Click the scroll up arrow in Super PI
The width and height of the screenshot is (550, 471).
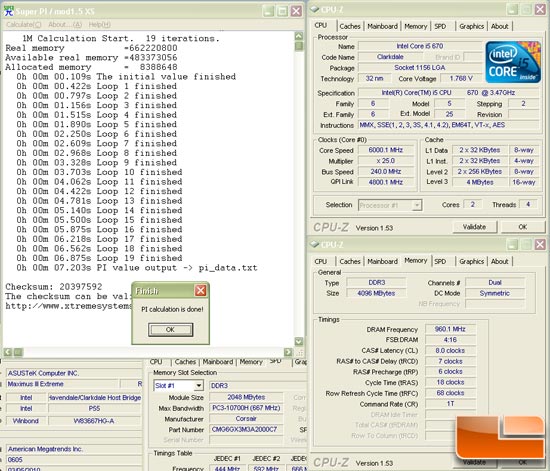pyautogui.click(x=299, y=36)
